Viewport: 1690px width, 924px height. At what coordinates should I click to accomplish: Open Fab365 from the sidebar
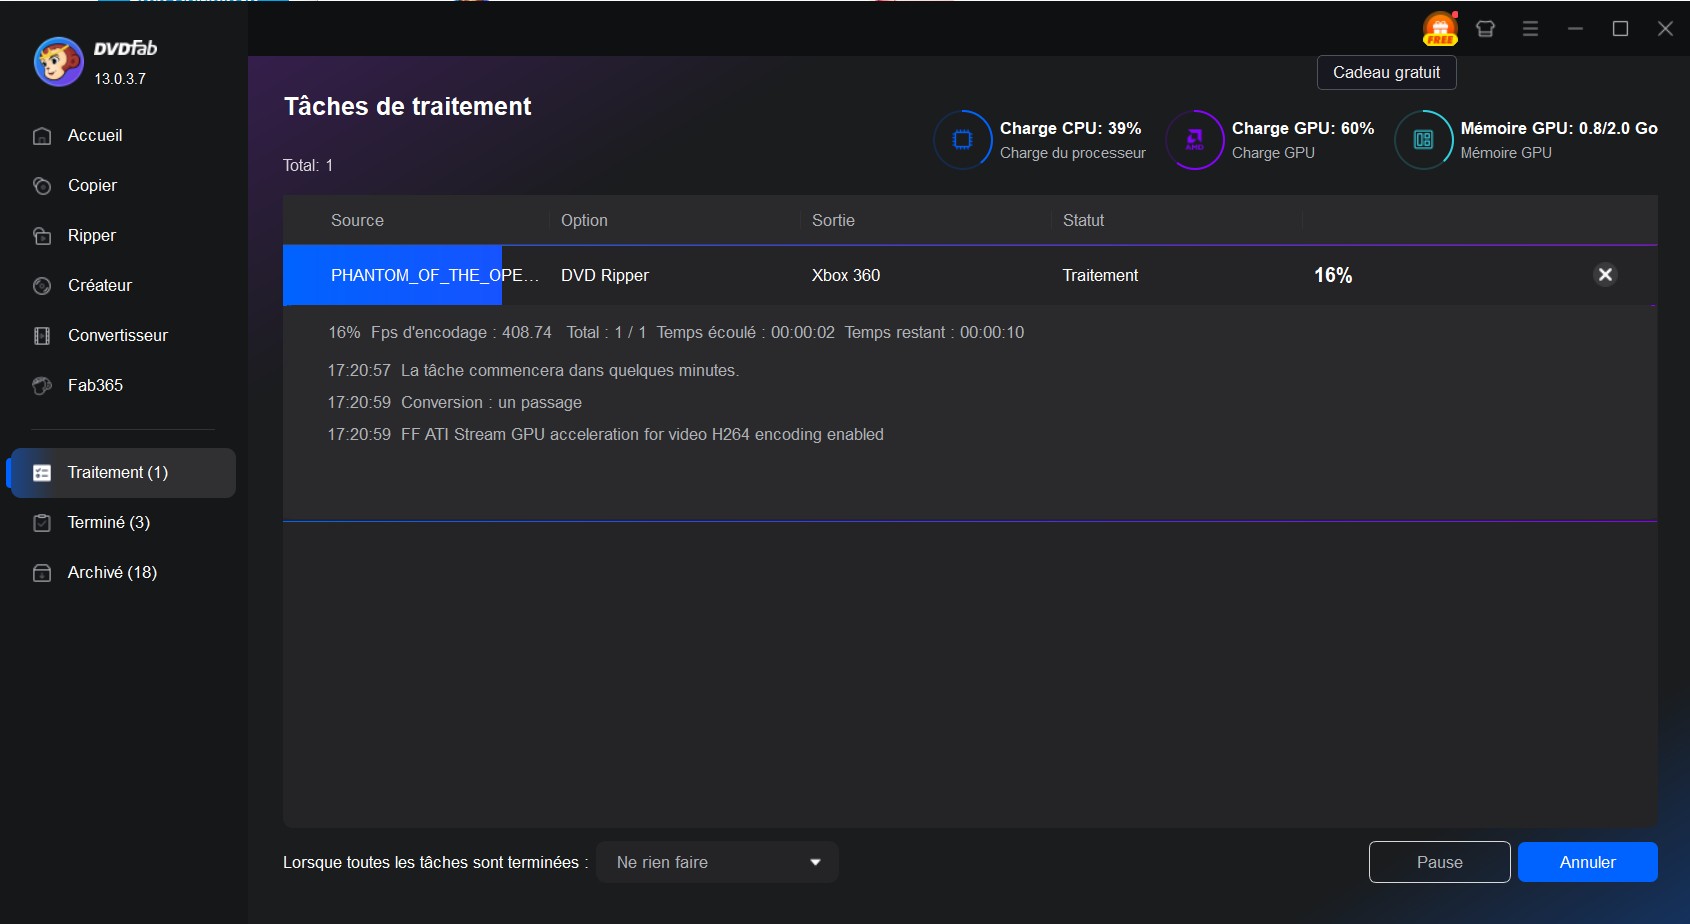(94, 385)
